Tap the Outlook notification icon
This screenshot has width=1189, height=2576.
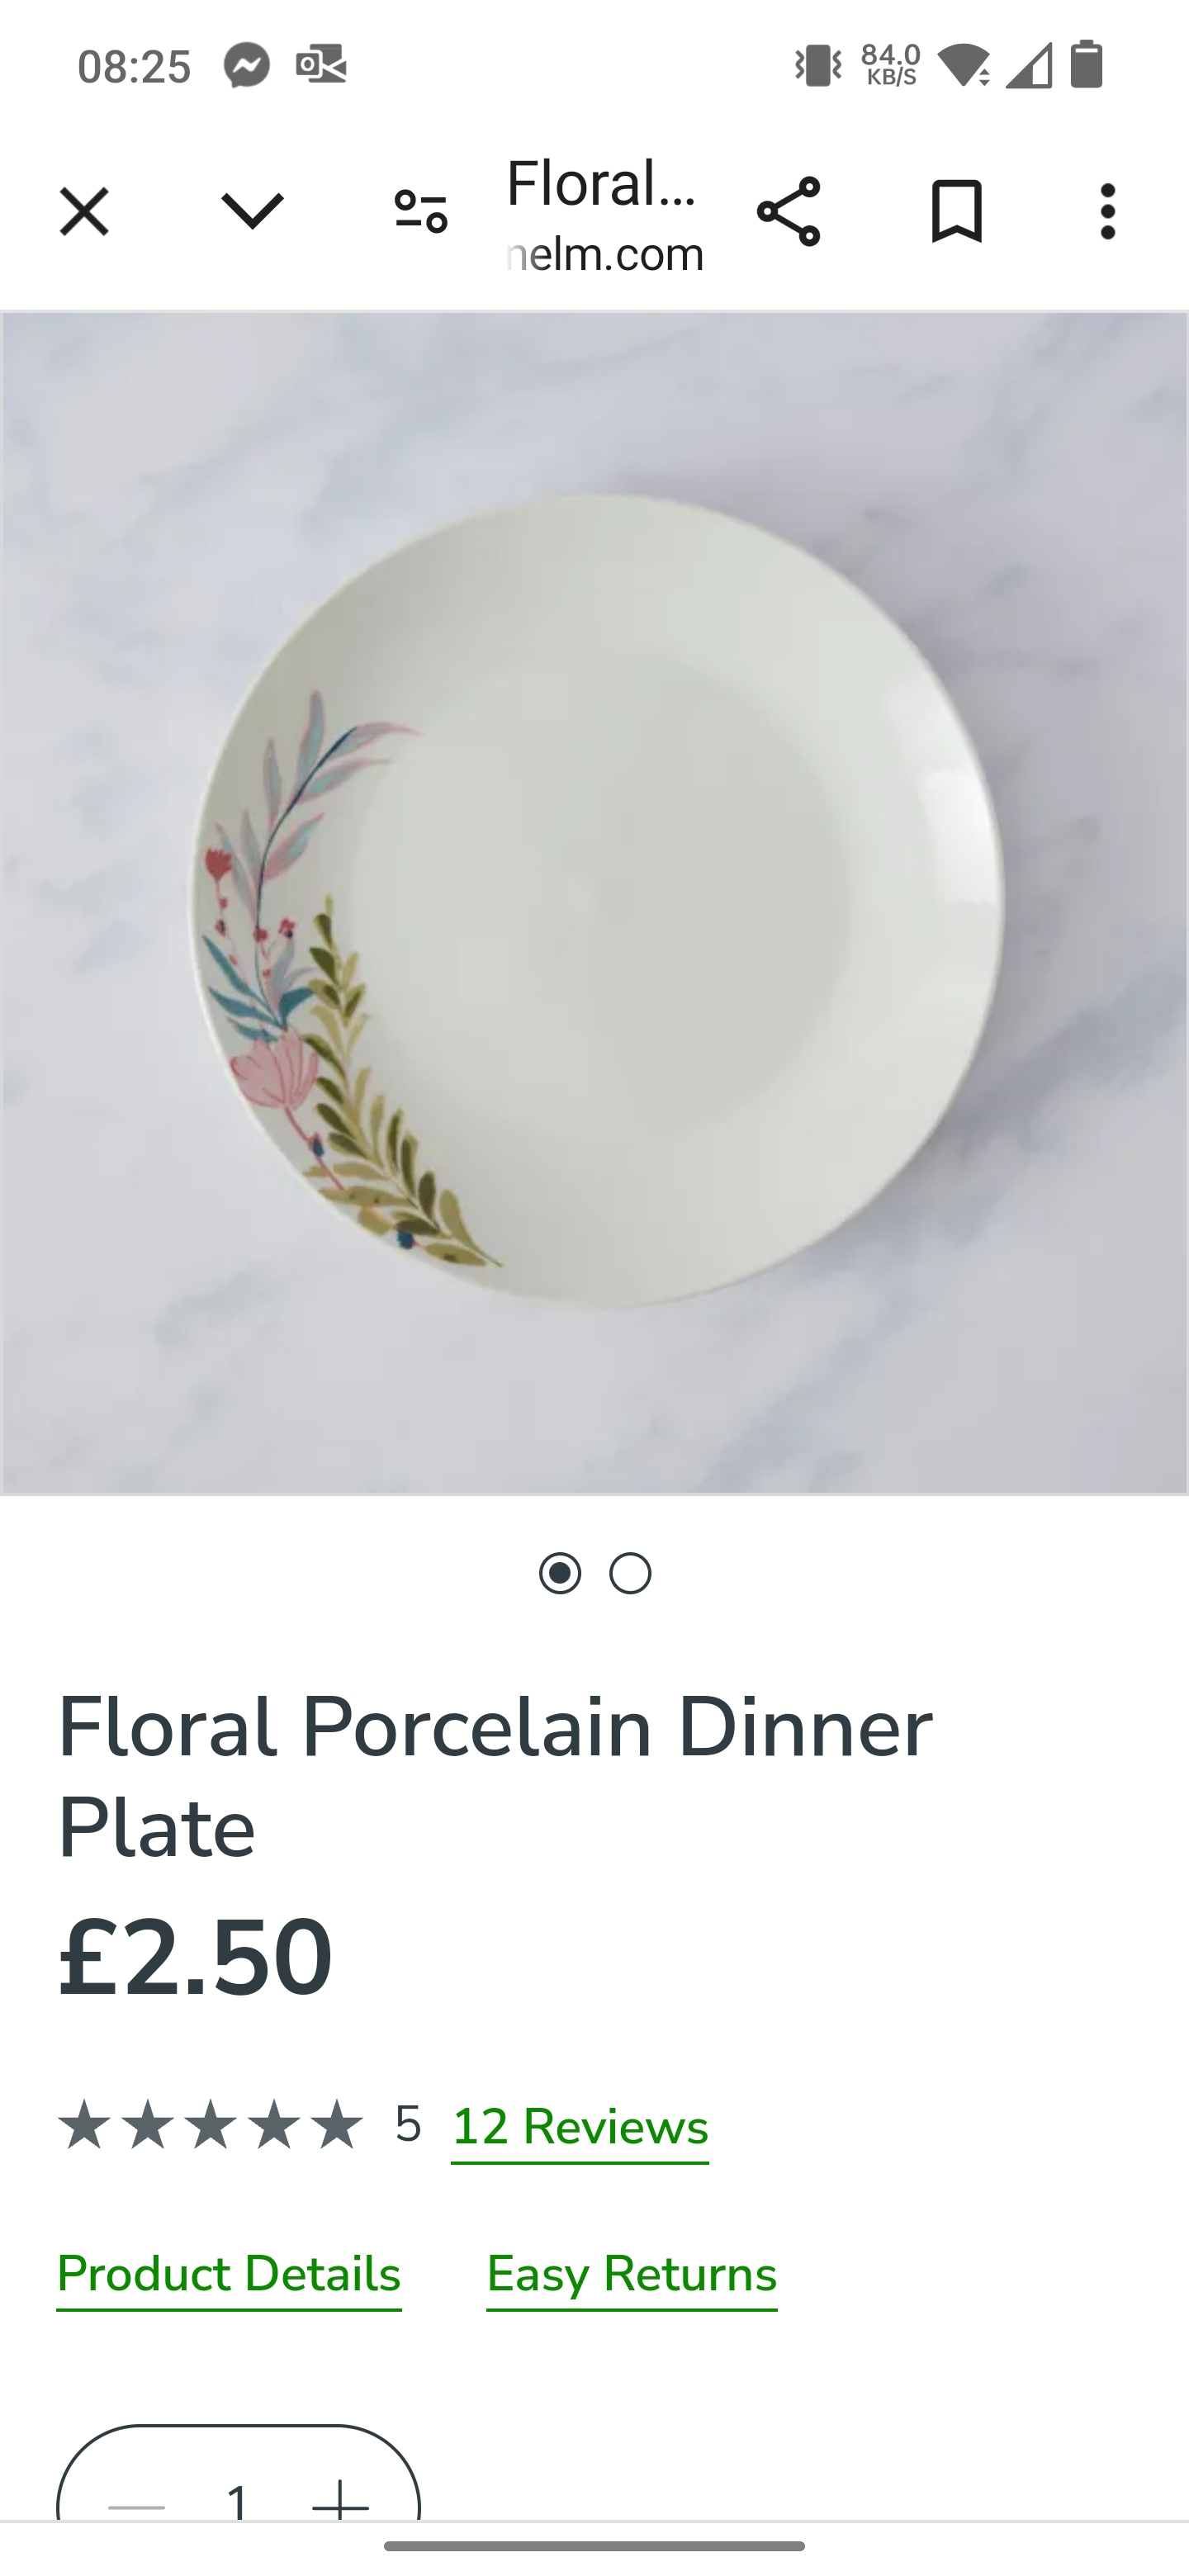pos(321,66)
